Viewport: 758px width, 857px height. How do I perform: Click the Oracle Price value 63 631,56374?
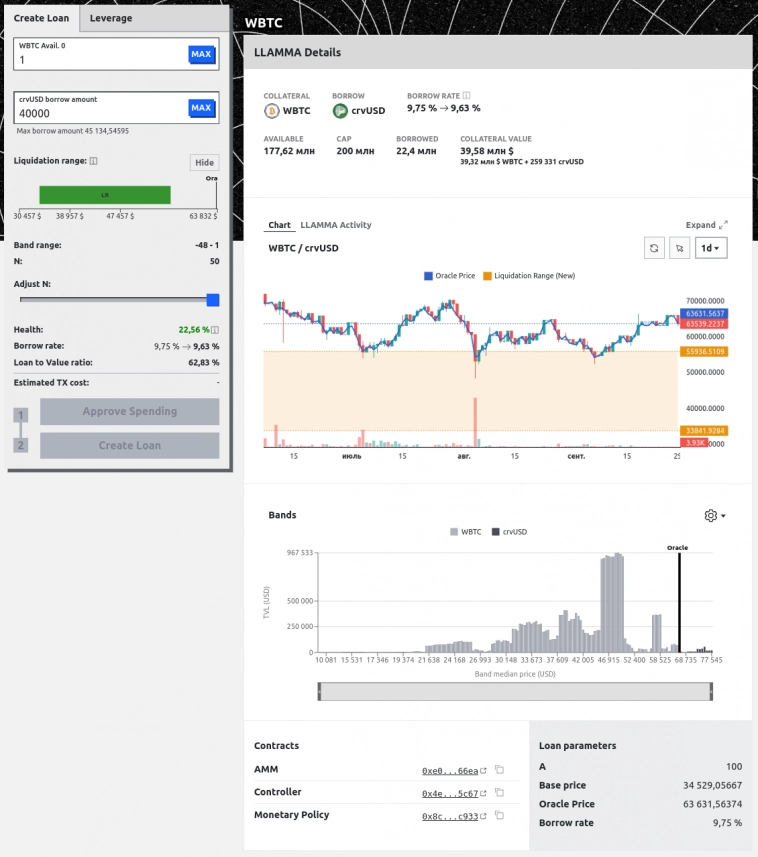point(712,804)
